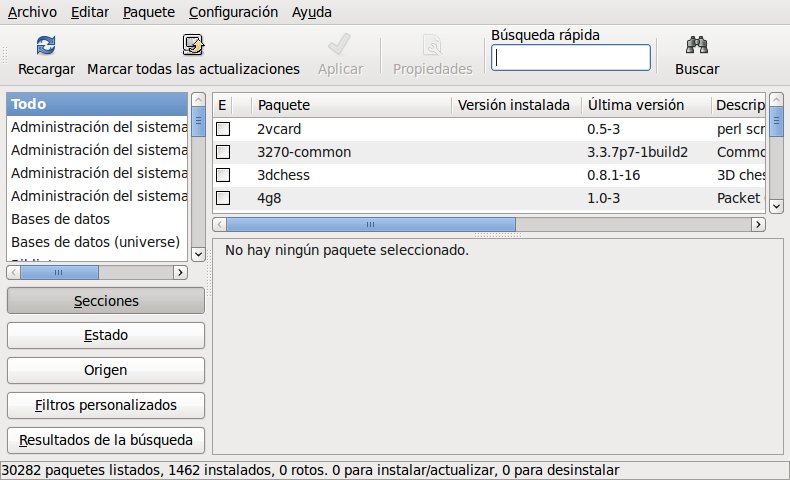Click the package list scroll-up arrow
This screenshot has width=790, height=480.
click(x=776, y=99)
